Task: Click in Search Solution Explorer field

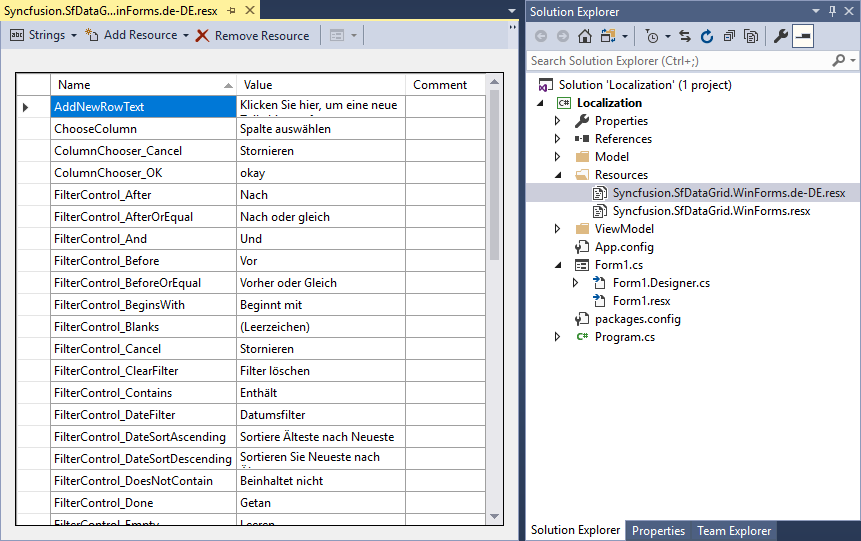Action: [679, 61]
